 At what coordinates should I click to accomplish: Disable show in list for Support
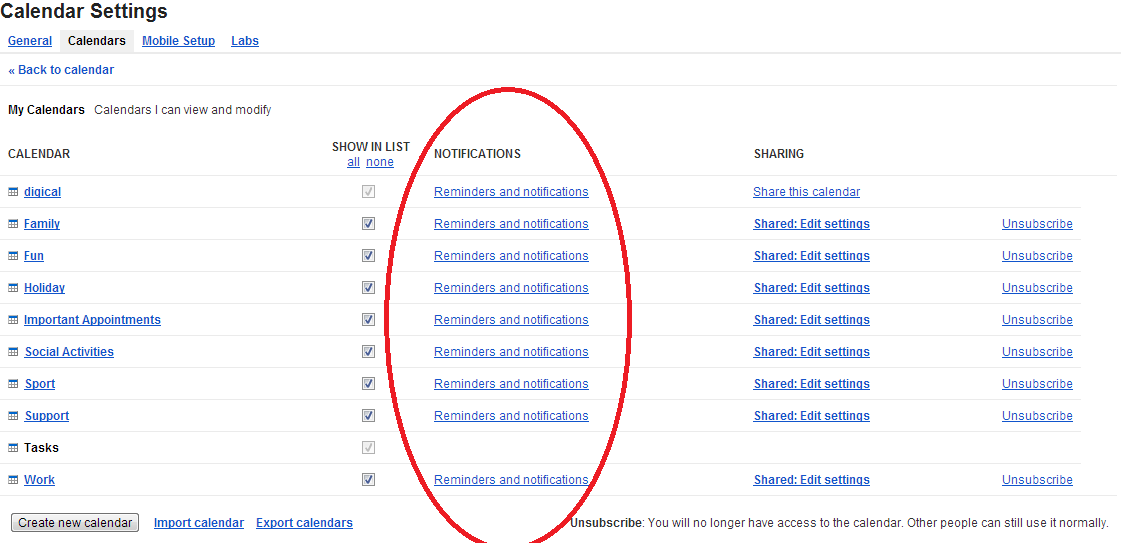[x=368, y=416]
